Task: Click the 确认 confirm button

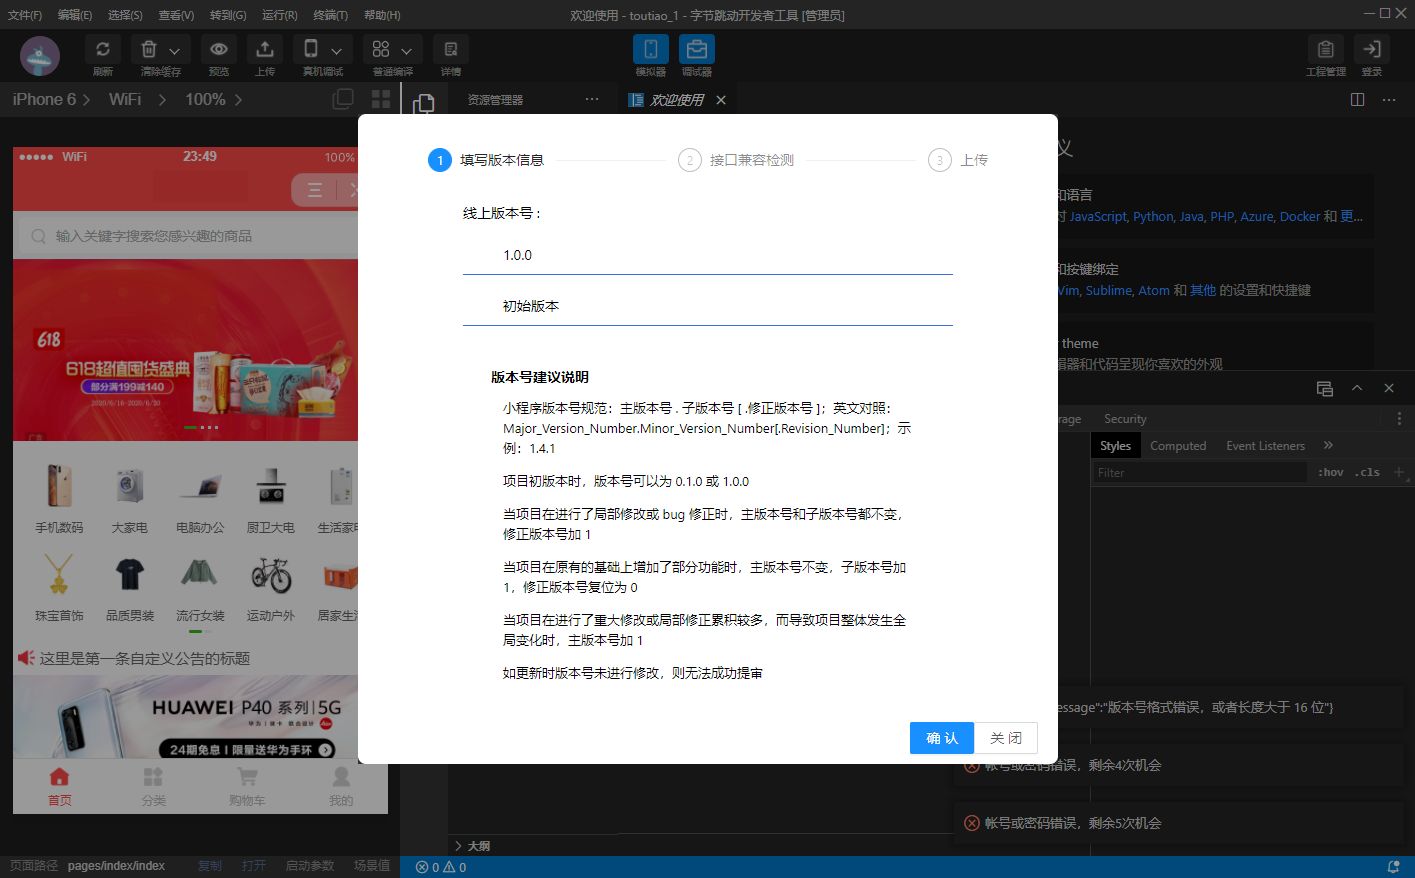Action: [941, 738]
